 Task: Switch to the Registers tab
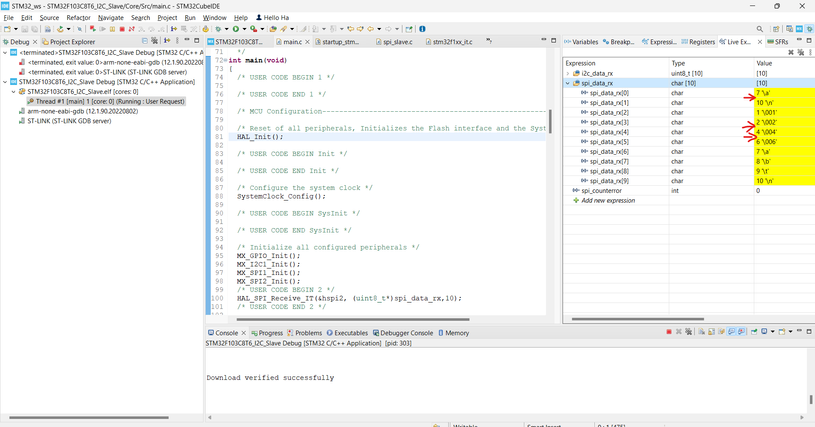click(701, 42)
